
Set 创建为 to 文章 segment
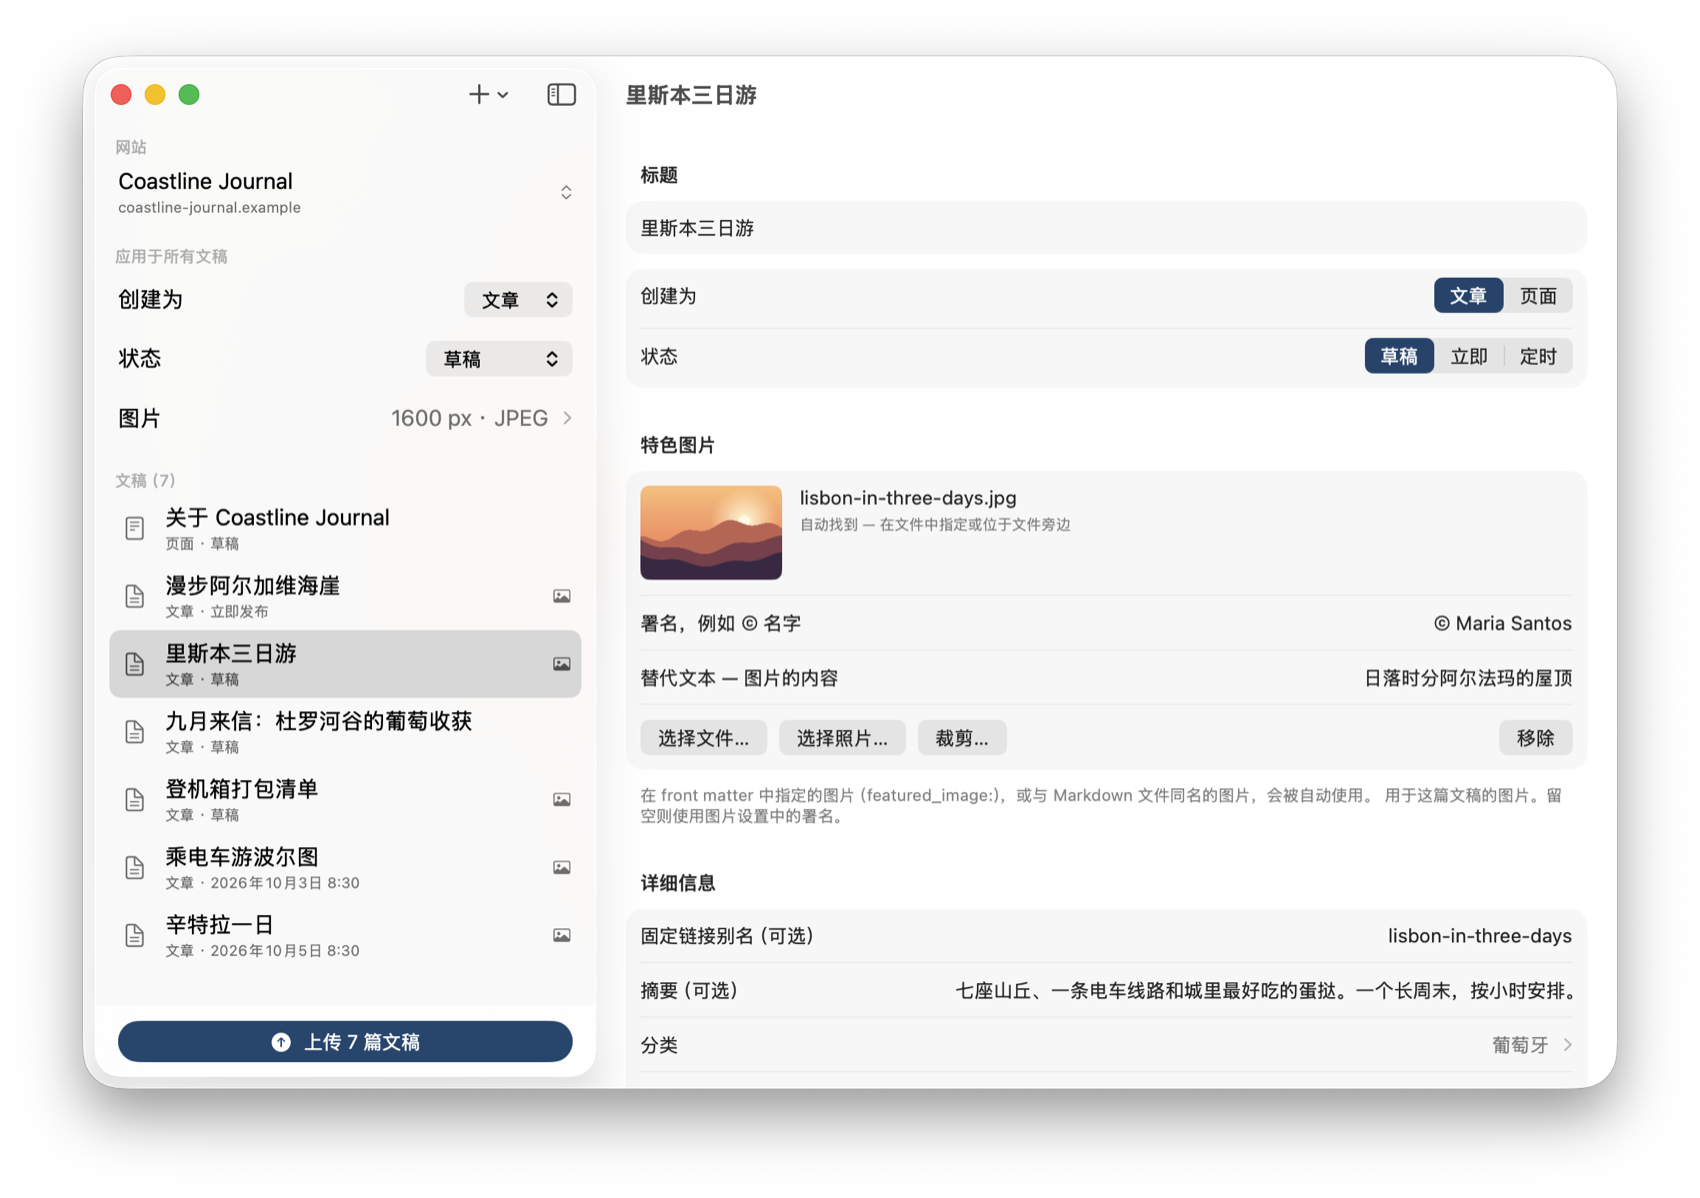point(1468,296)
